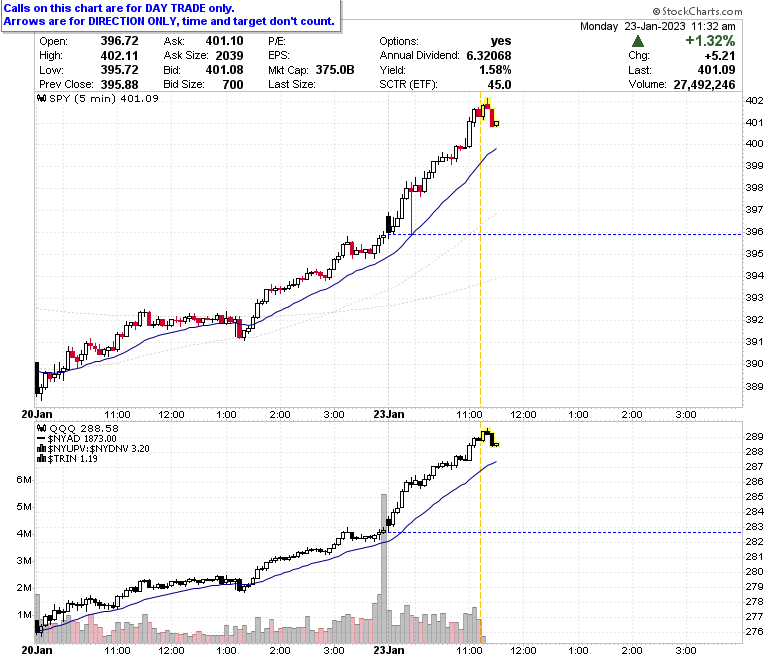780x659 pixels.
Task: Click the green up-triangle change indicator
Action: pos(638,41)
